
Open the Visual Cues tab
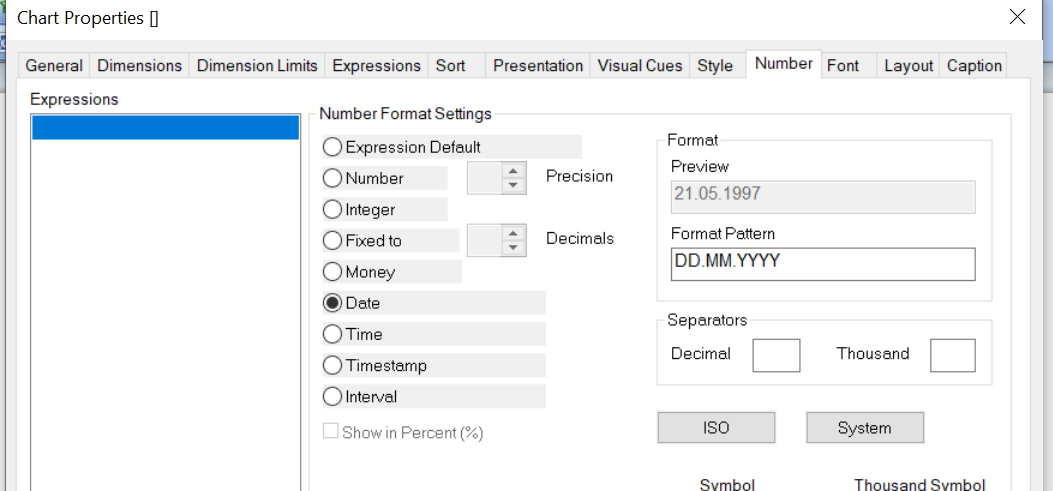pos(639,66)
